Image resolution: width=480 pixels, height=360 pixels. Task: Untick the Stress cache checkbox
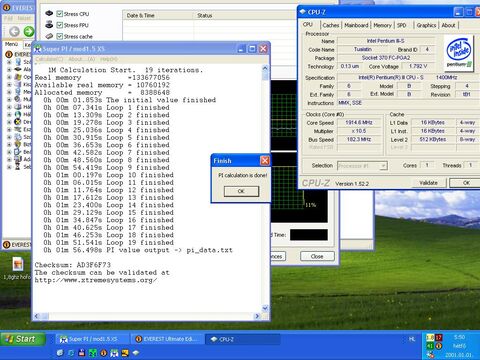point(60,36)
